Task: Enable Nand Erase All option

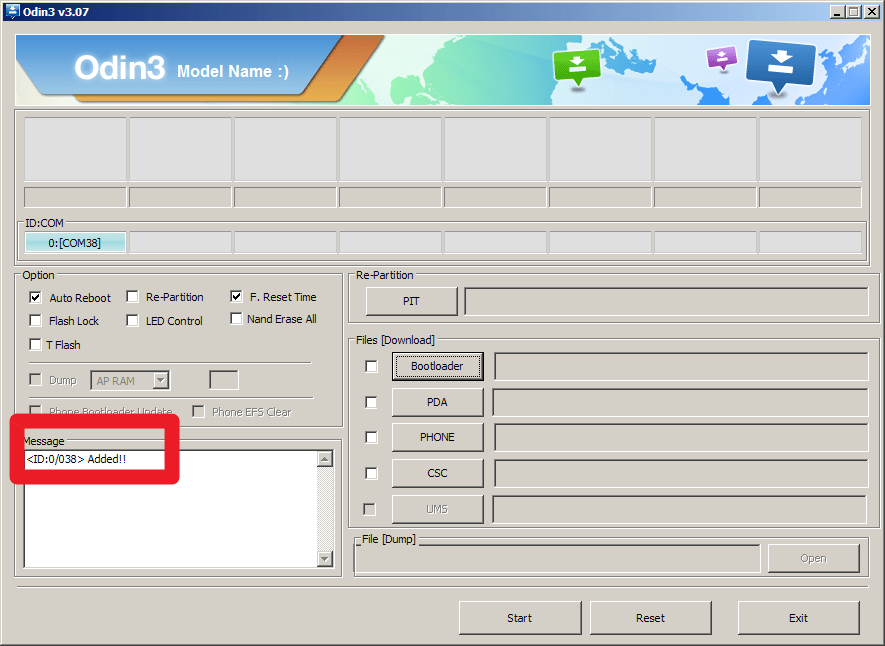Action: click(x=236, y=319)
